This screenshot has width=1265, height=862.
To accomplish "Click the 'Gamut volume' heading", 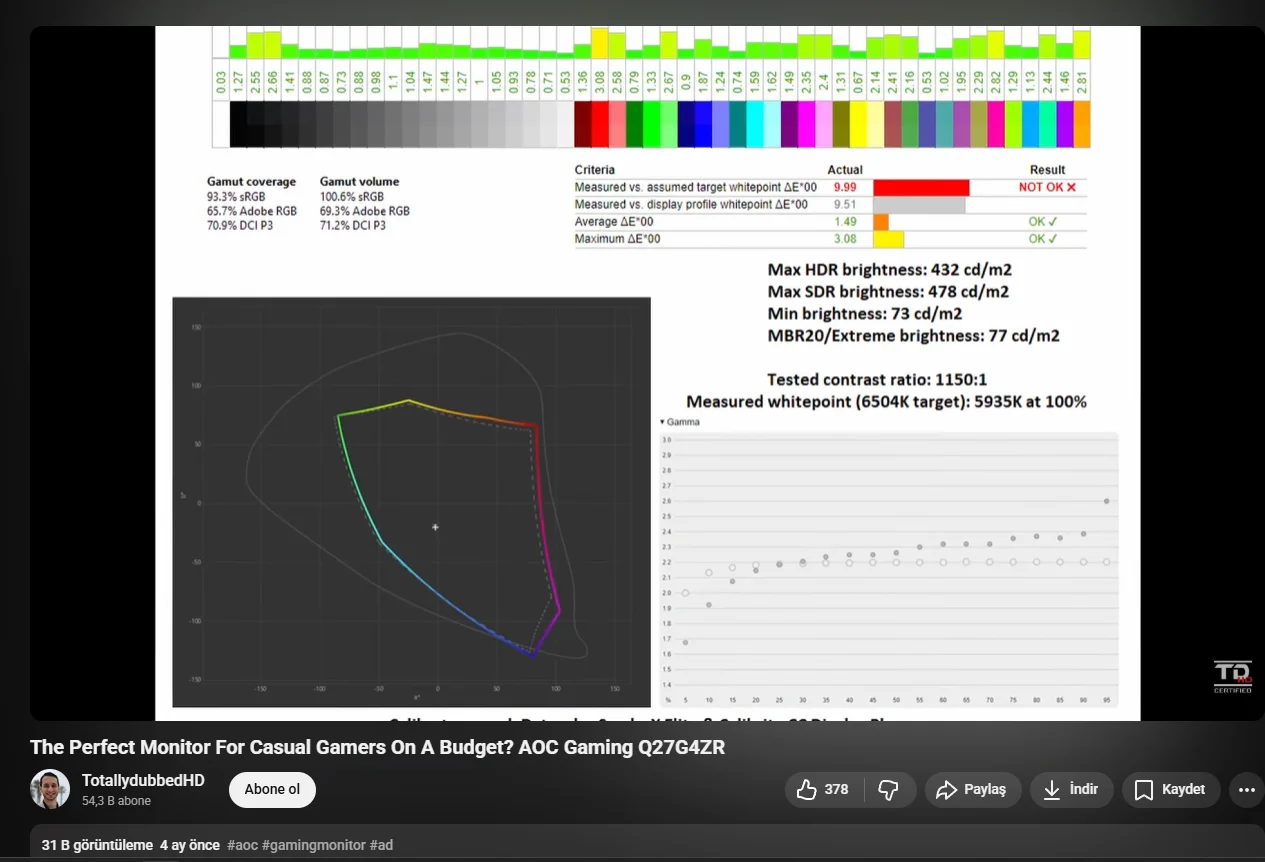I will 359,182.
